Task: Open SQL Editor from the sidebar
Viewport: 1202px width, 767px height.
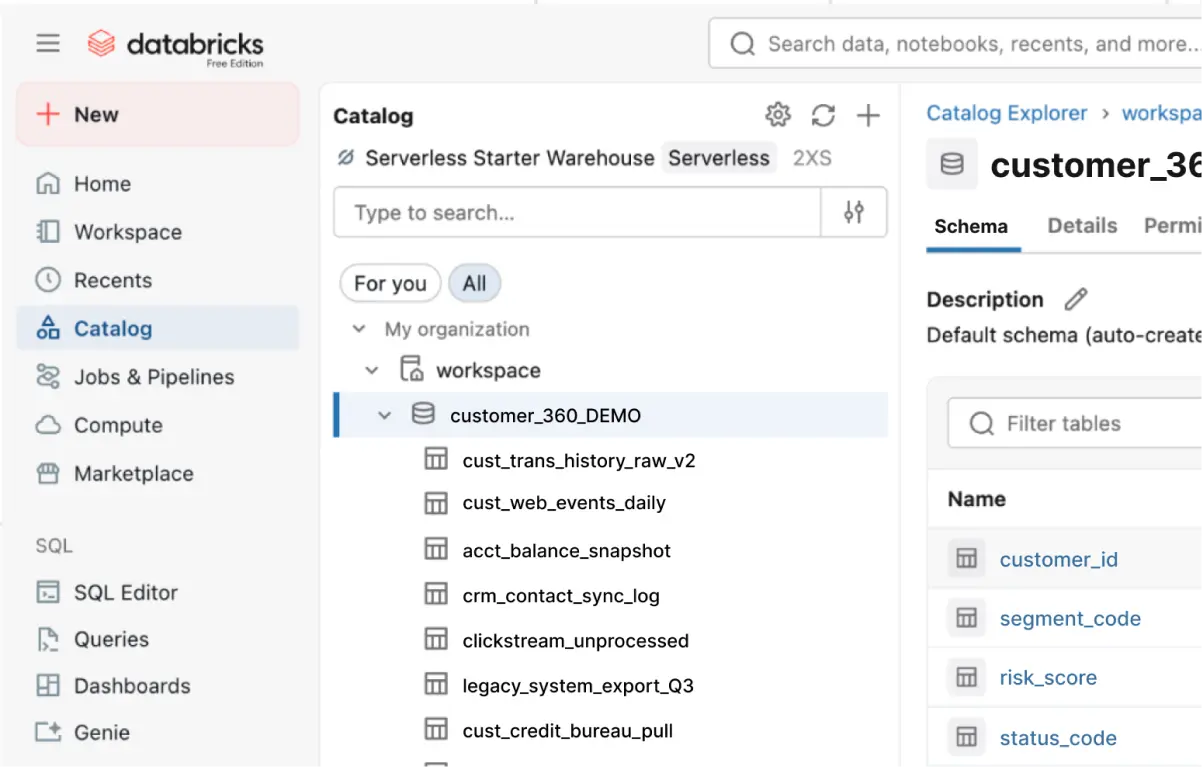Action: pyautogui.click(x=125, y=592)
